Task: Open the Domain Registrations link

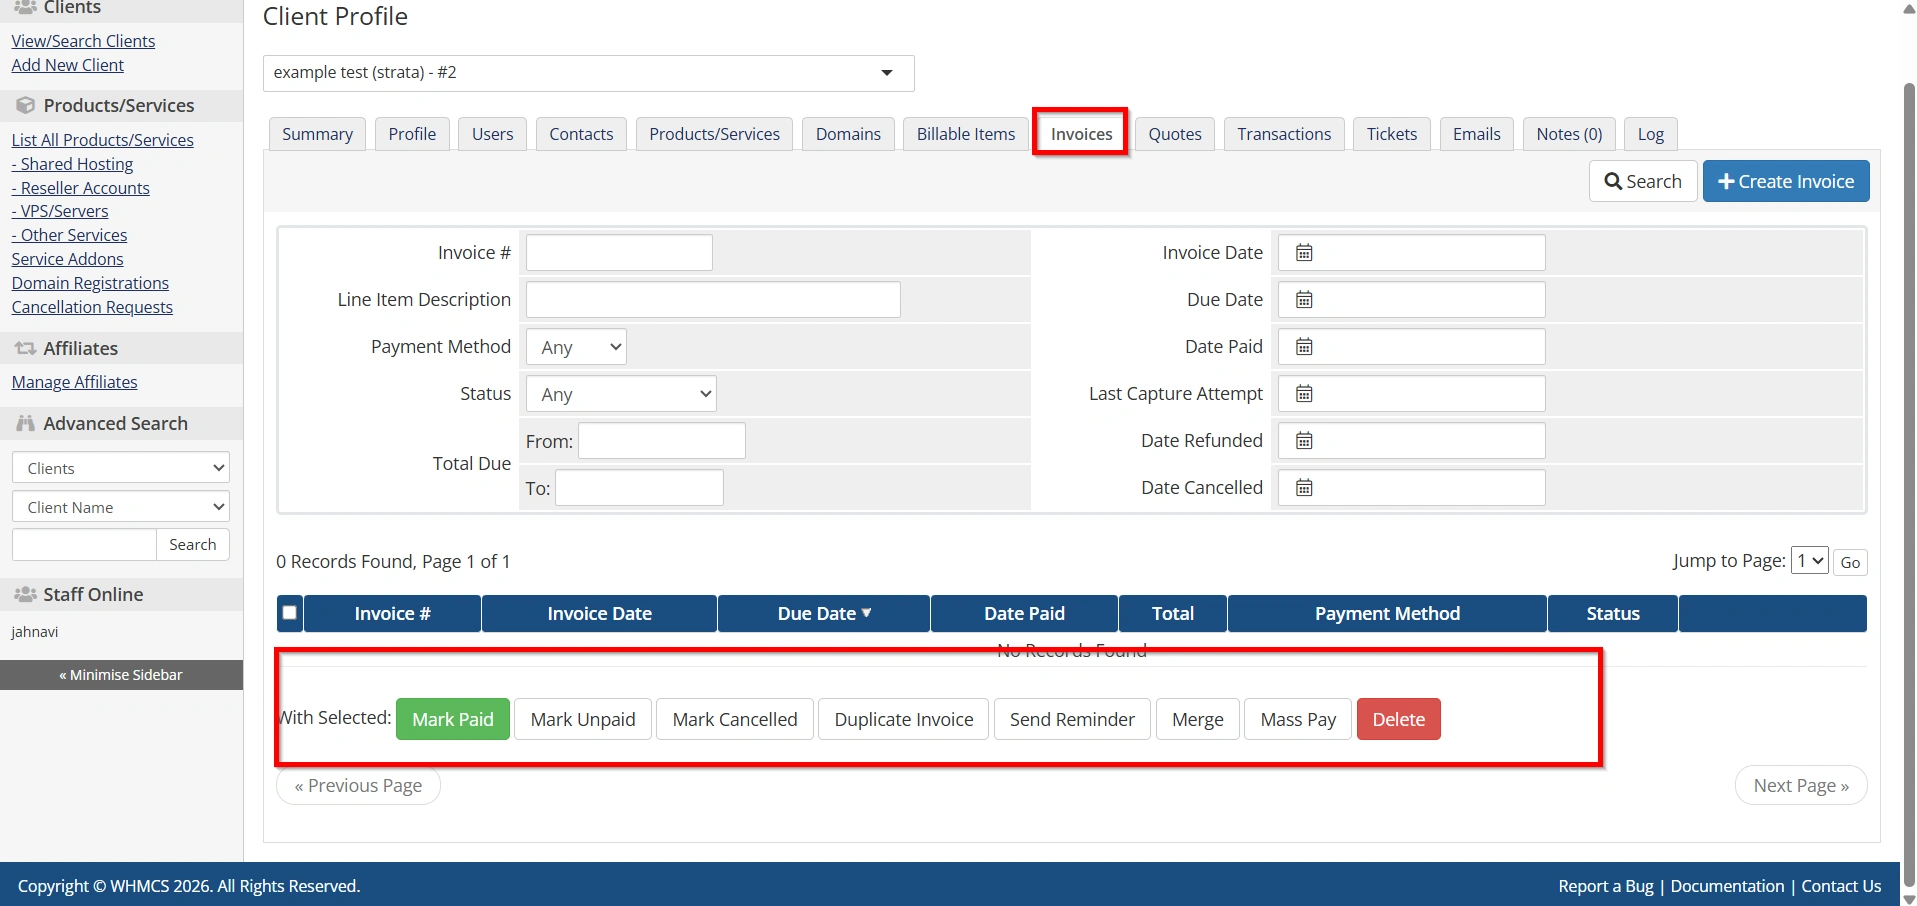Action: (x=90, y=283)
